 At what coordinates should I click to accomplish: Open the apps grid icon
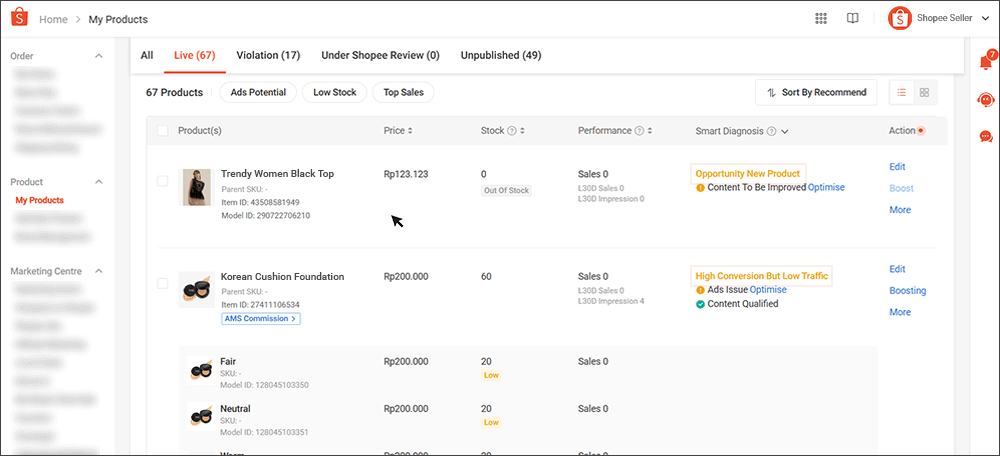tap(821, 18)
